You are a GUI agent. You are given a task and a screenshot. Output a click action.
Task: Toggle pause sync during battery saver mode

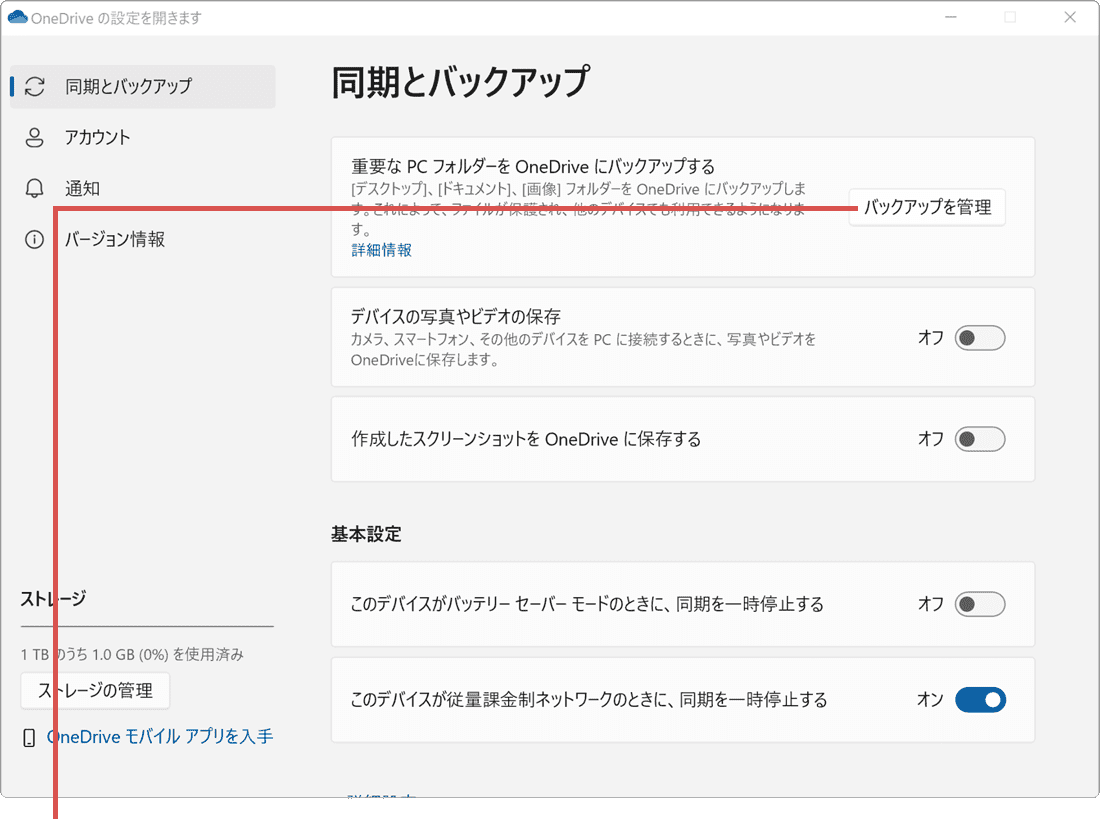pos(979,604)
